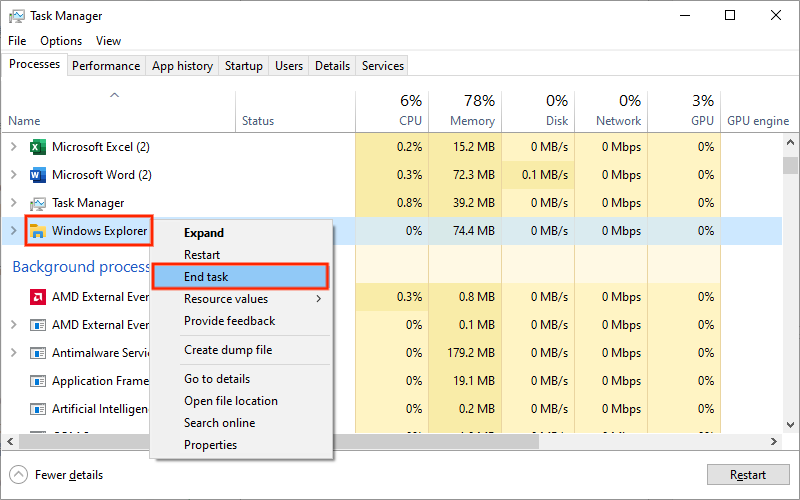This screenshot has width=800, height=500.
Task: Click the Restart button at bottom right
Action: (748, 475)
